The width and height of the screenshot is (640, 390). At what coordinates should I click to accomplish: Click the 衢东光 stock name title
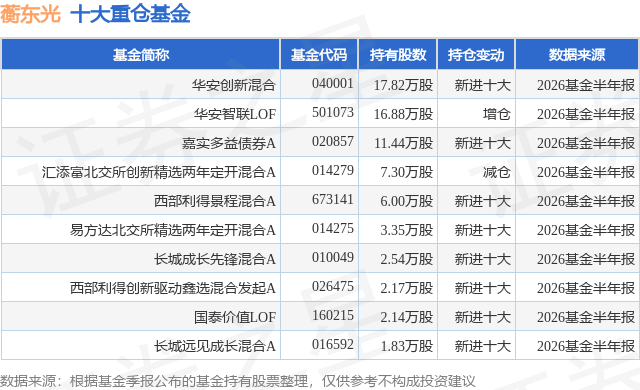(x=31, y=14)
